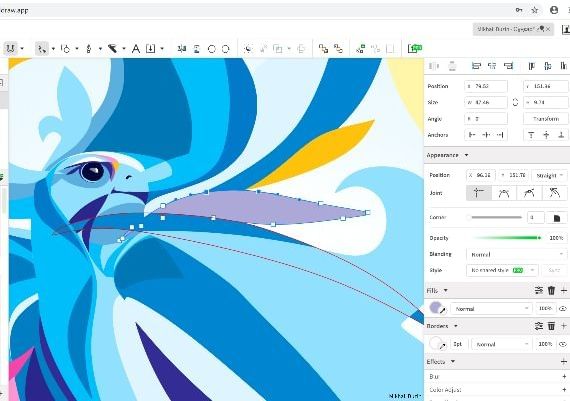
Task: Click the Width size field
Action: 486,103
